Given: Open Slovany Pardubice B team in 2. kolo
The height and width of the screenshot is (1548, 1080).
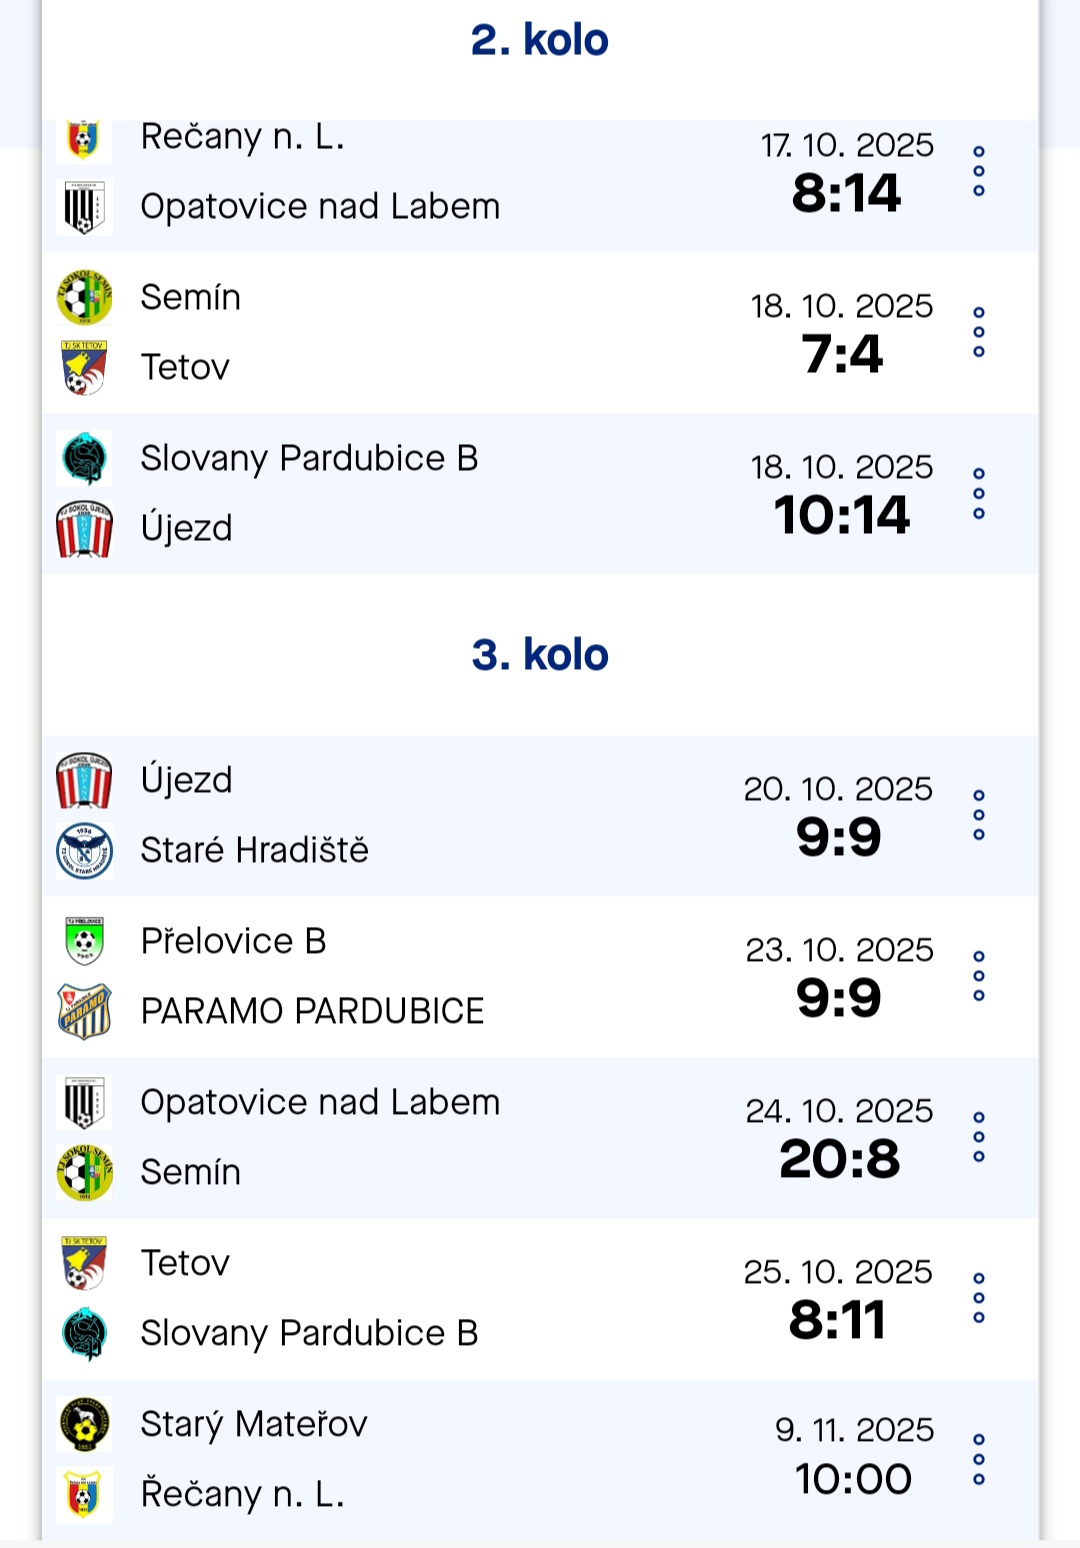Looking at the screenshot, I should (309, 458).
